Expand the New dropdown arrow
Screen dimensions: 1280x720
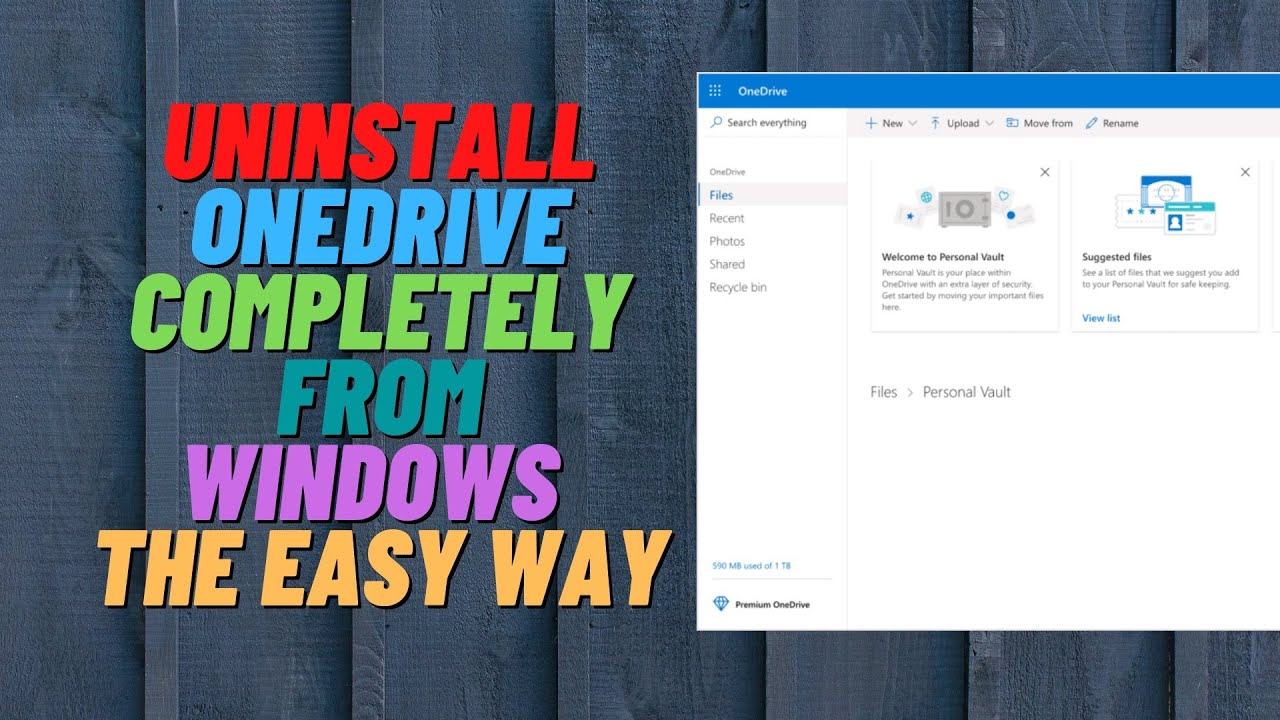coord(912,123)
